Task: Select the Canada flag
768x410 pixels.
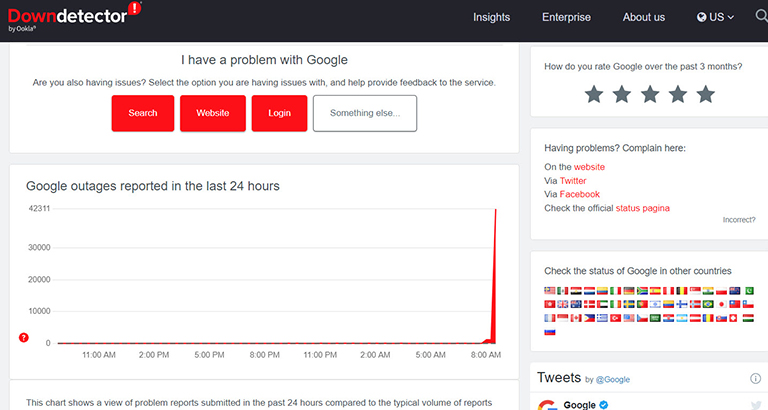Action: pyautogui.click(x=576, y=318)
